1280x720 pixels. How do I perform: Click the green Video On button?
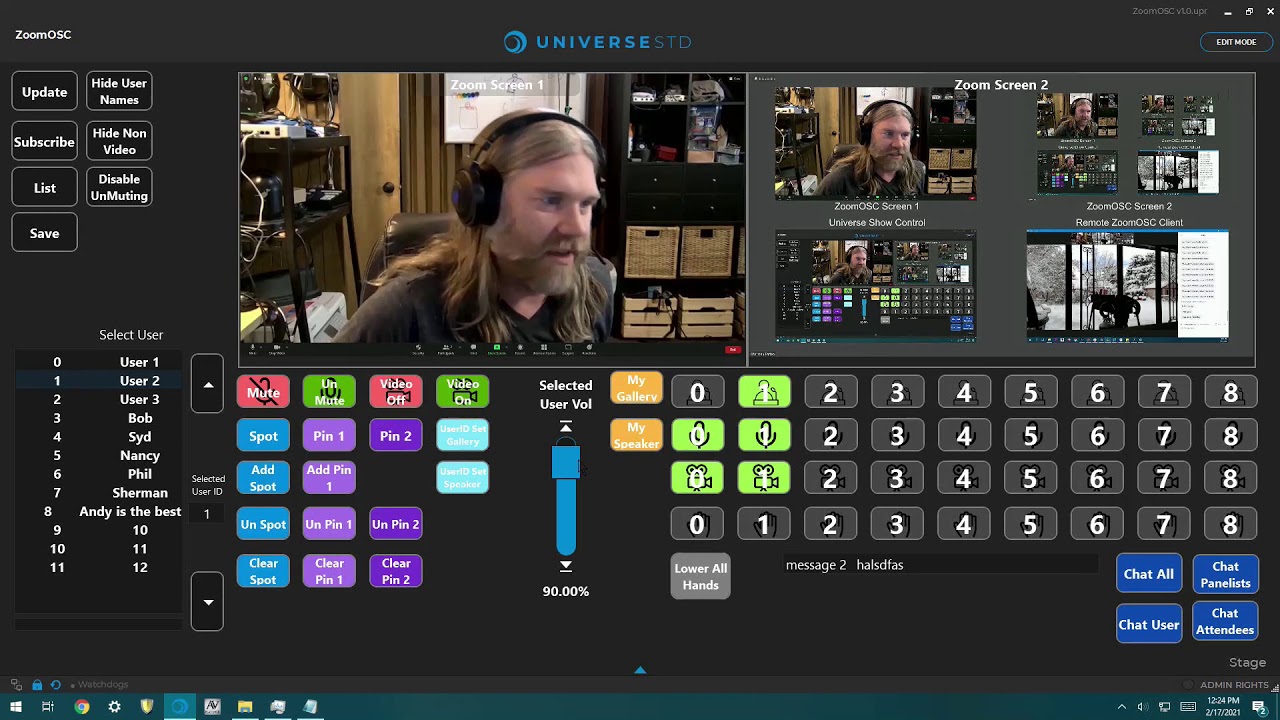click(463, 392)
